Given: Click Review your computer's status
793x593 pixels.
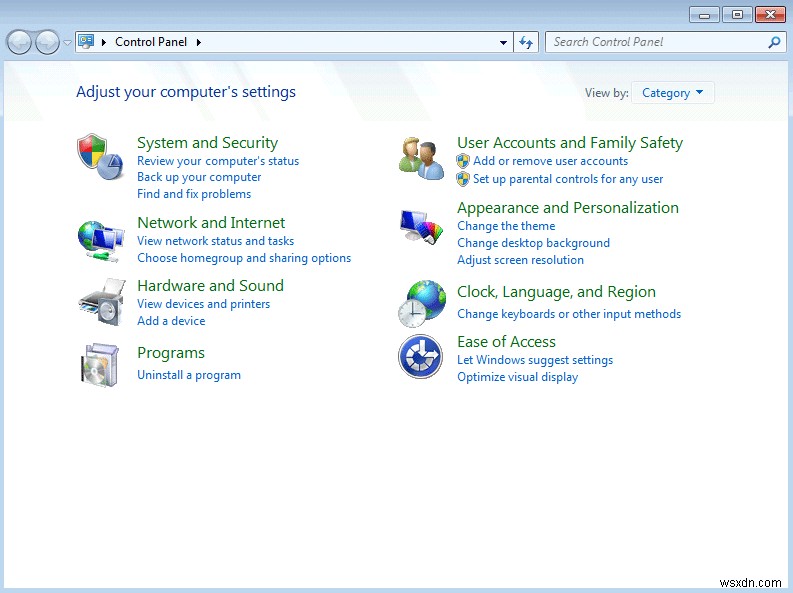Looking at the screenshot, I should coord(218,161).
